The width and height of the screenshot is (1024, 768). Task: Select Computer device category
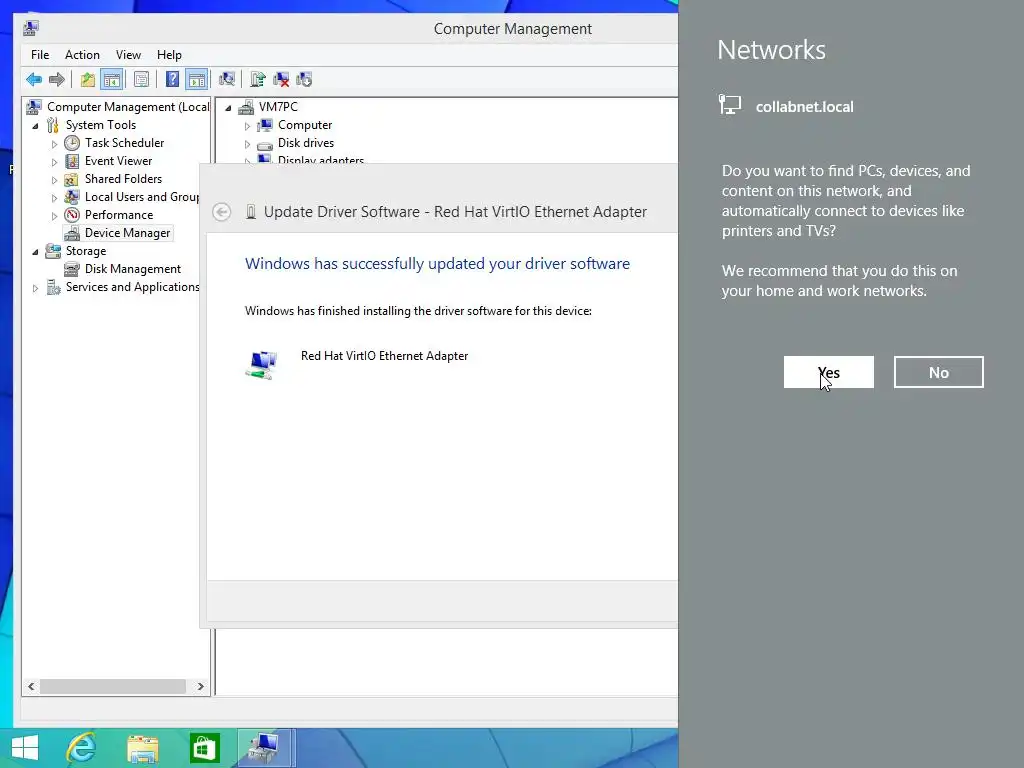click(305, 125)
